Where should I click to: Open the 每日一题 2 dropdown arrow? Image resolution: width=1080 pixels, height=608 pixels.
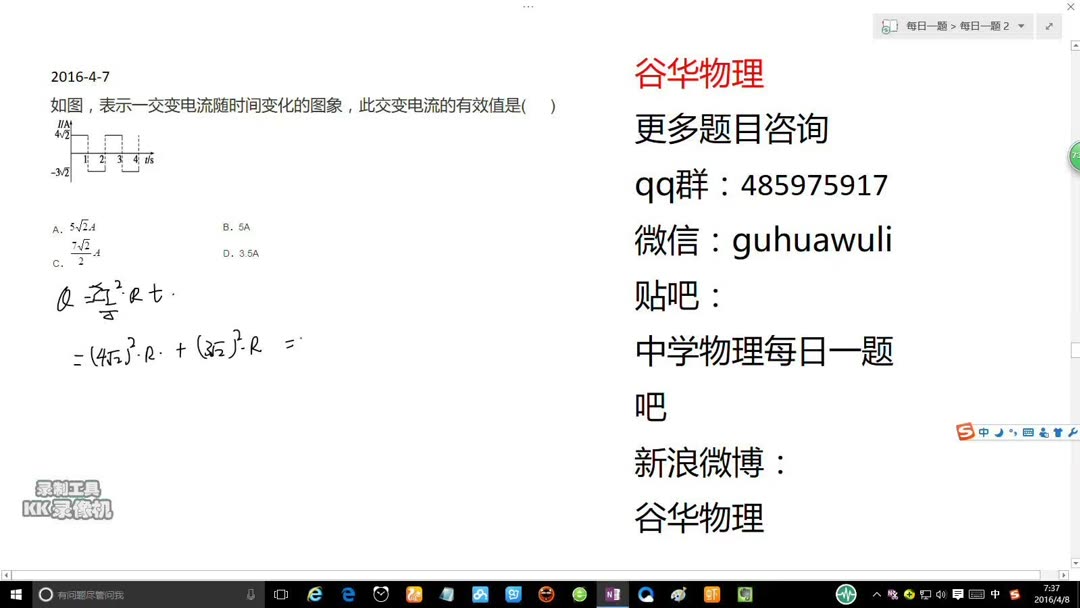(x=1021, y=26)
